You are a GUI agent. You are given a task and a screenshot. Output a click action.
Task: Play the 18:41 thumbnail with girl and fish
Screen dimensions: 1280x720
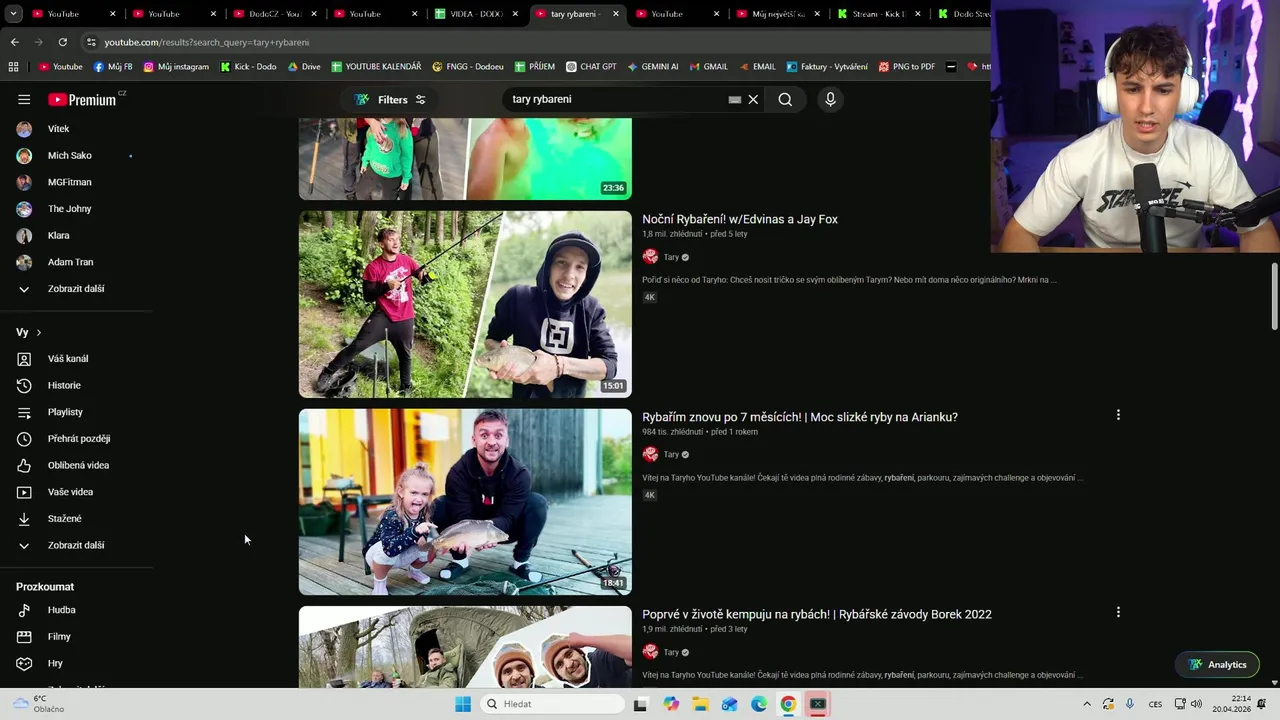point(465,502)
